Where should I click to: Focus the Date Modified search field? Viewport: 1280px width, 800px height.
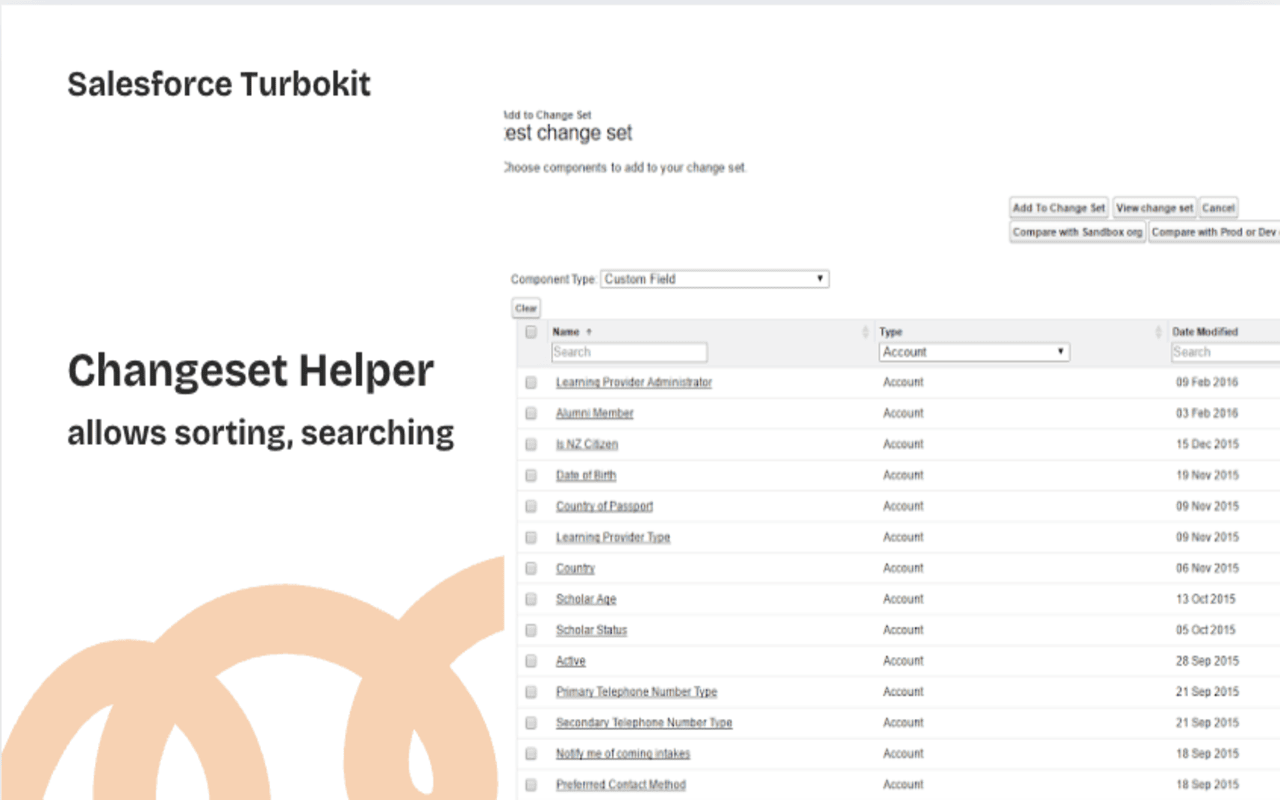click(1226, 352)
